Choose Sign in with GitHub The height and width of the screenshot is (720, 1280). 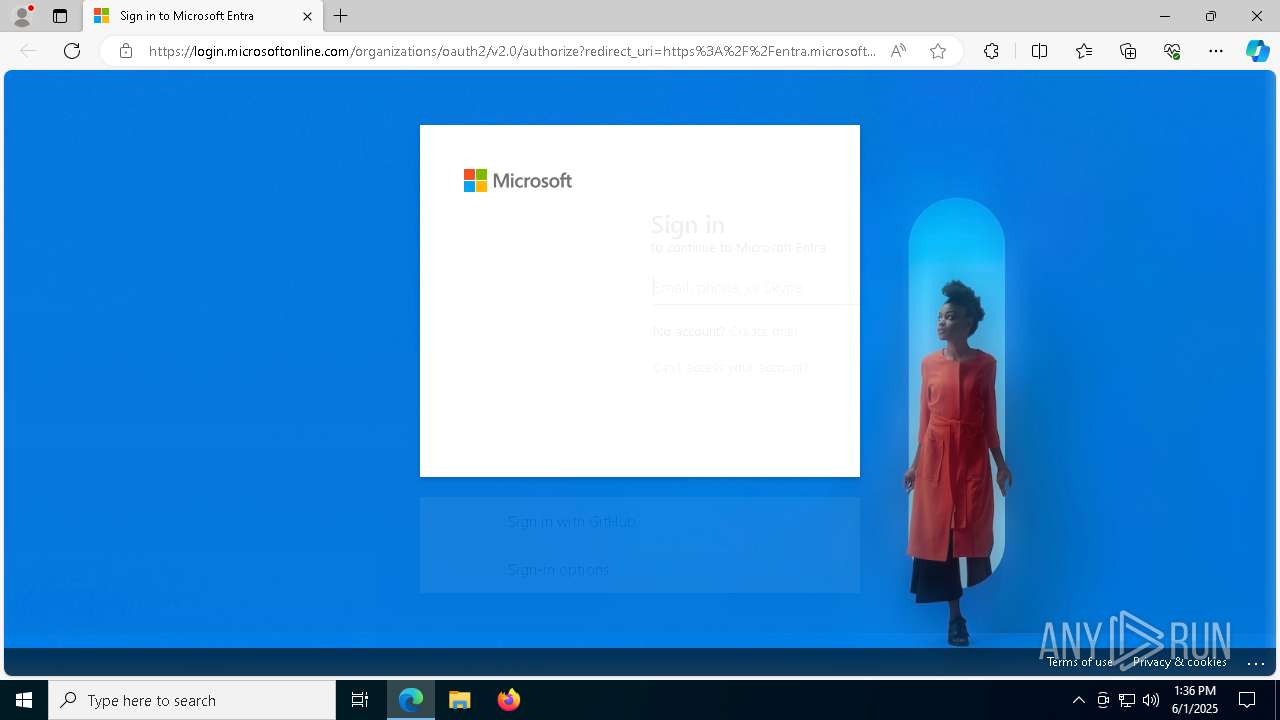[x=640, y=521]
